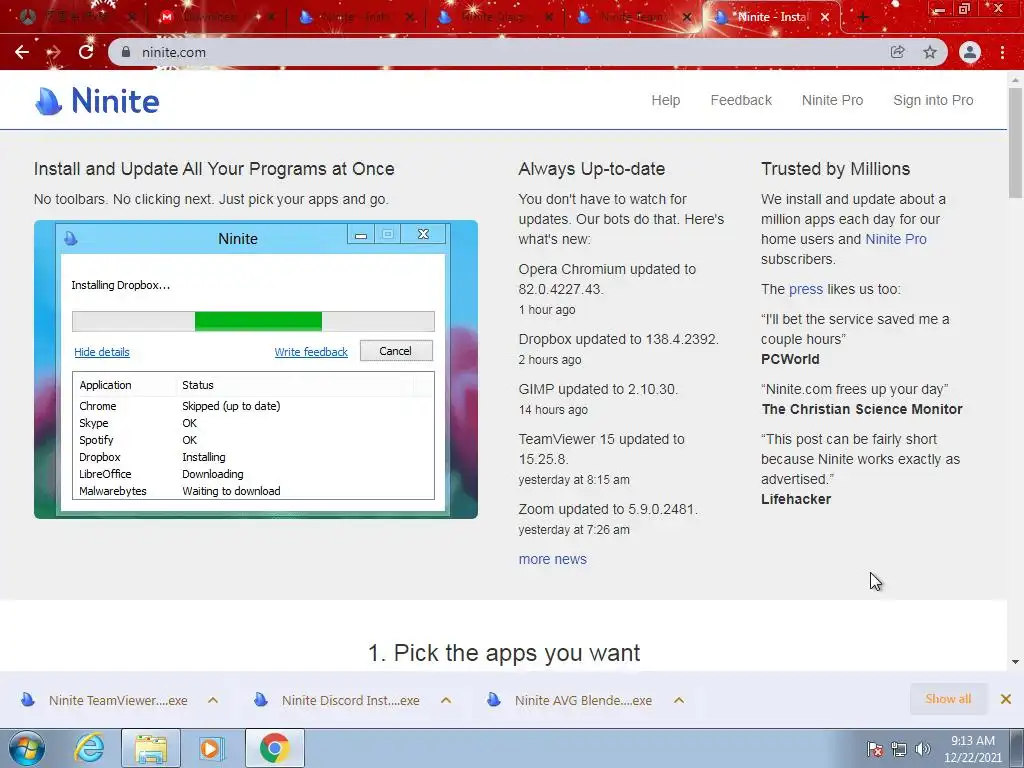Open a new tab with the plus button

click(863, 18)
